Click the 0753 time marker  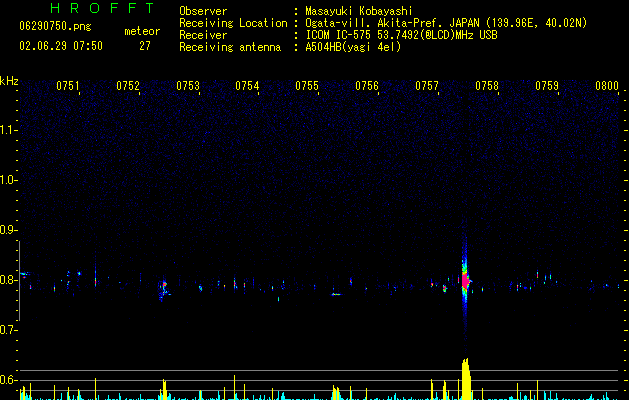[188, 86]
